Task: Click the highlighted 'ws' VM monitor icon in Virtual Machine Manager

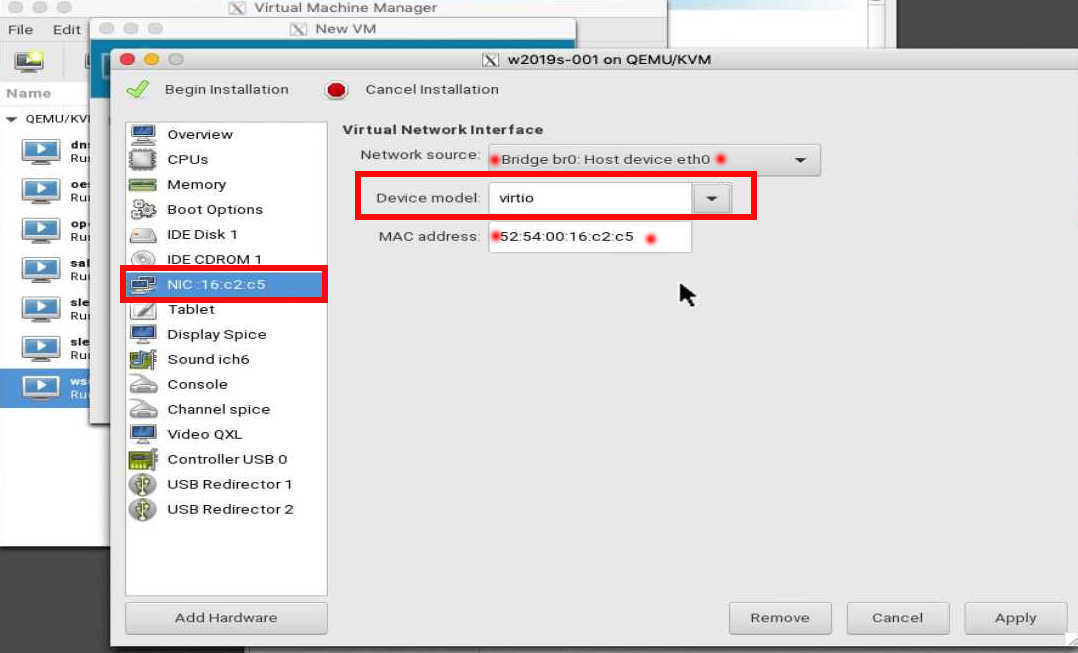Action: point(41,388)
